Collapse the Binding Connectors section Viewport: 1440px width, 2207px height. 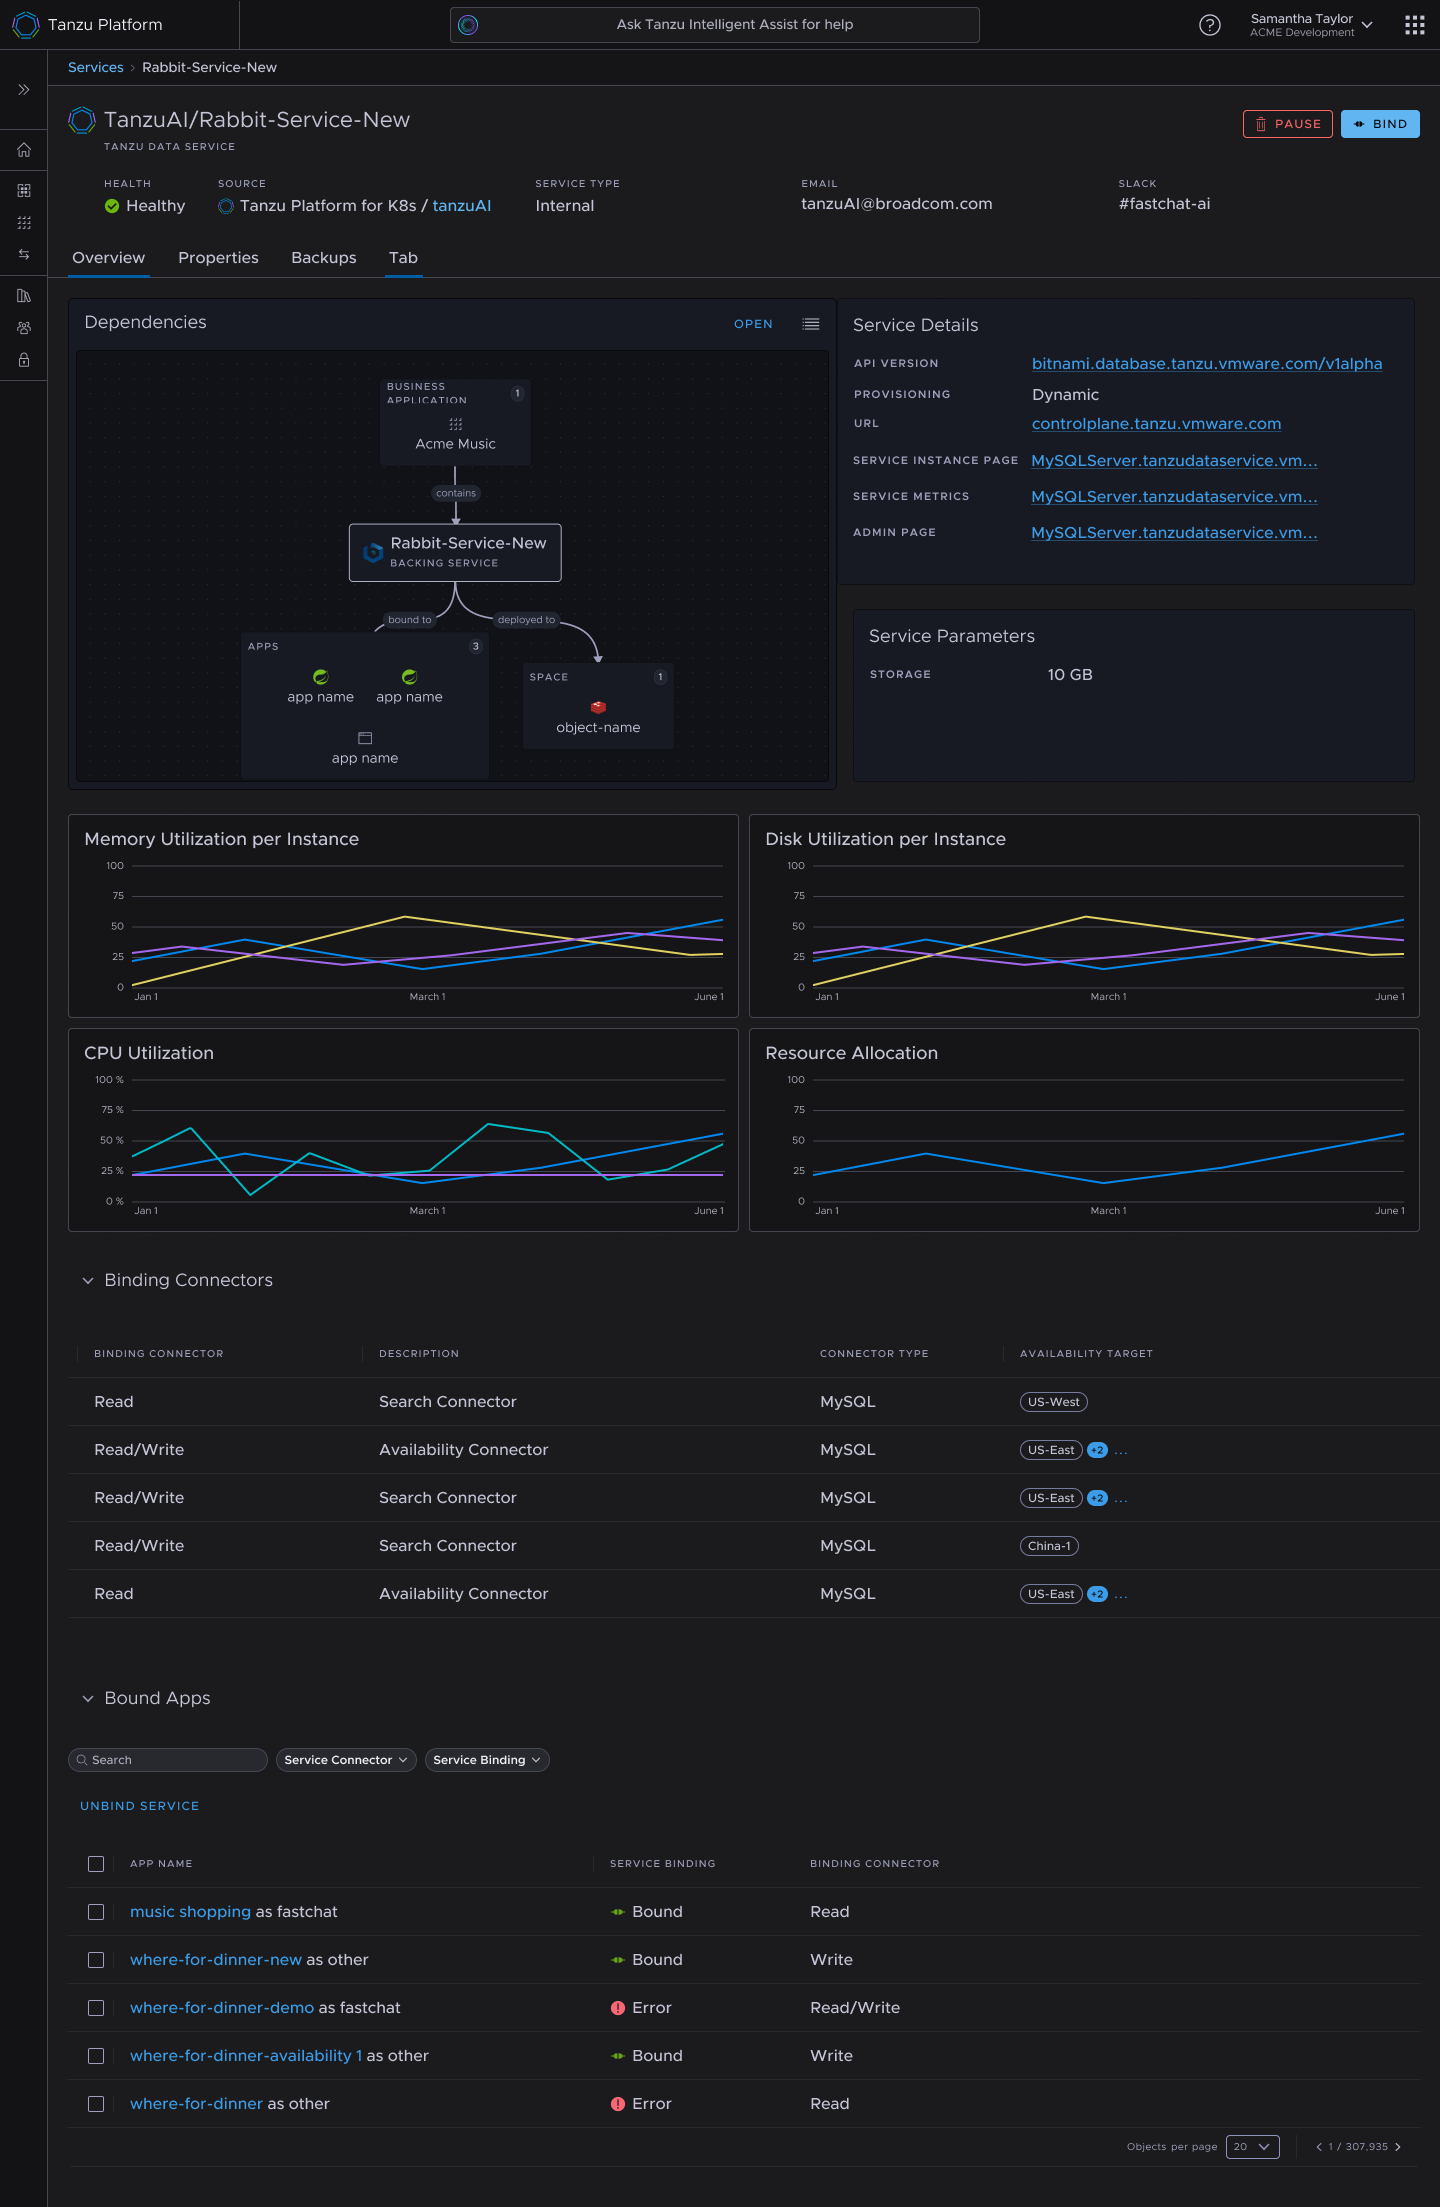pos(88,1281)
